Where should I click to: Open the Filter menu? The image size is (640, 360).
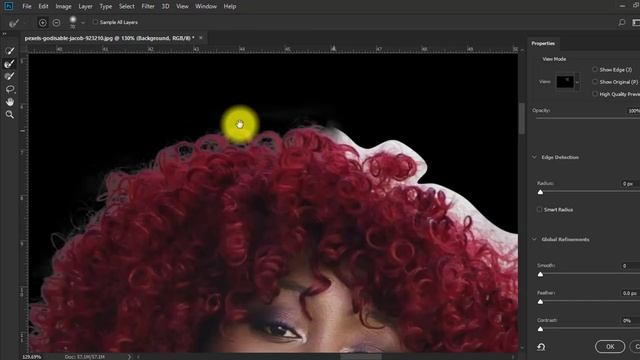point(148,6)
